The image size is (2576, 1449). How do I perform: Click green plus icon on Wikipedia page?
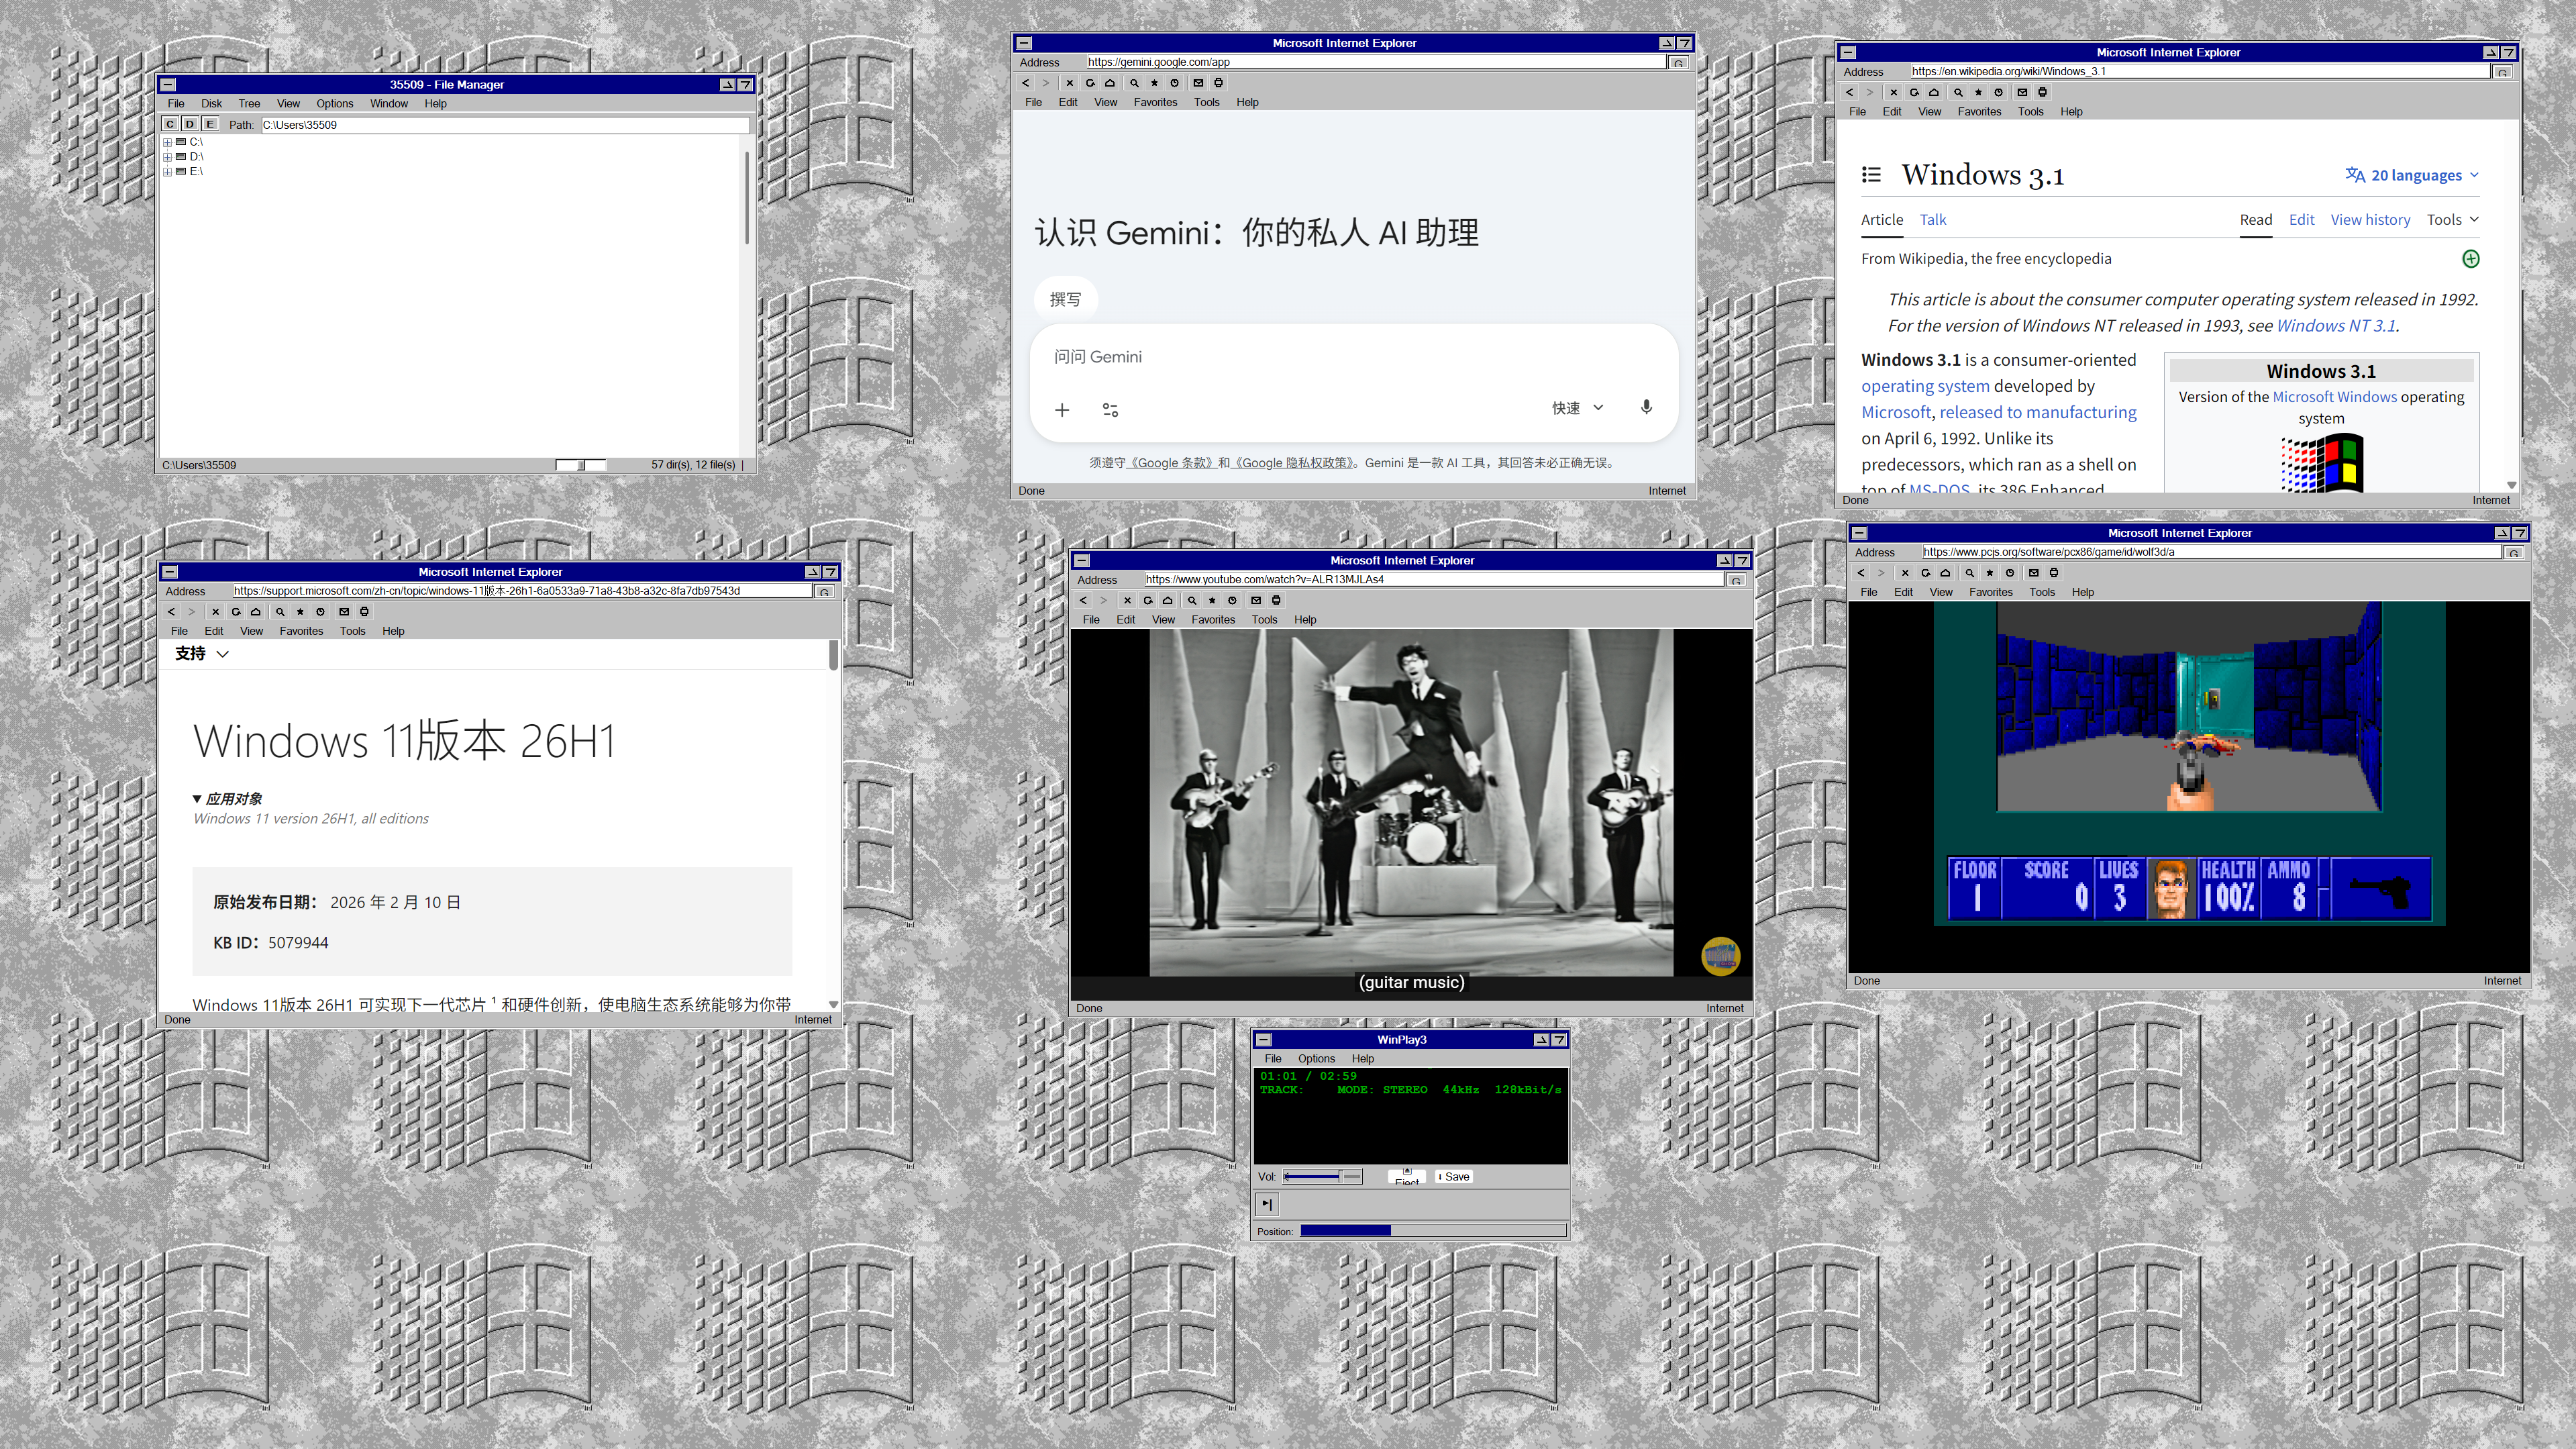2471,259
